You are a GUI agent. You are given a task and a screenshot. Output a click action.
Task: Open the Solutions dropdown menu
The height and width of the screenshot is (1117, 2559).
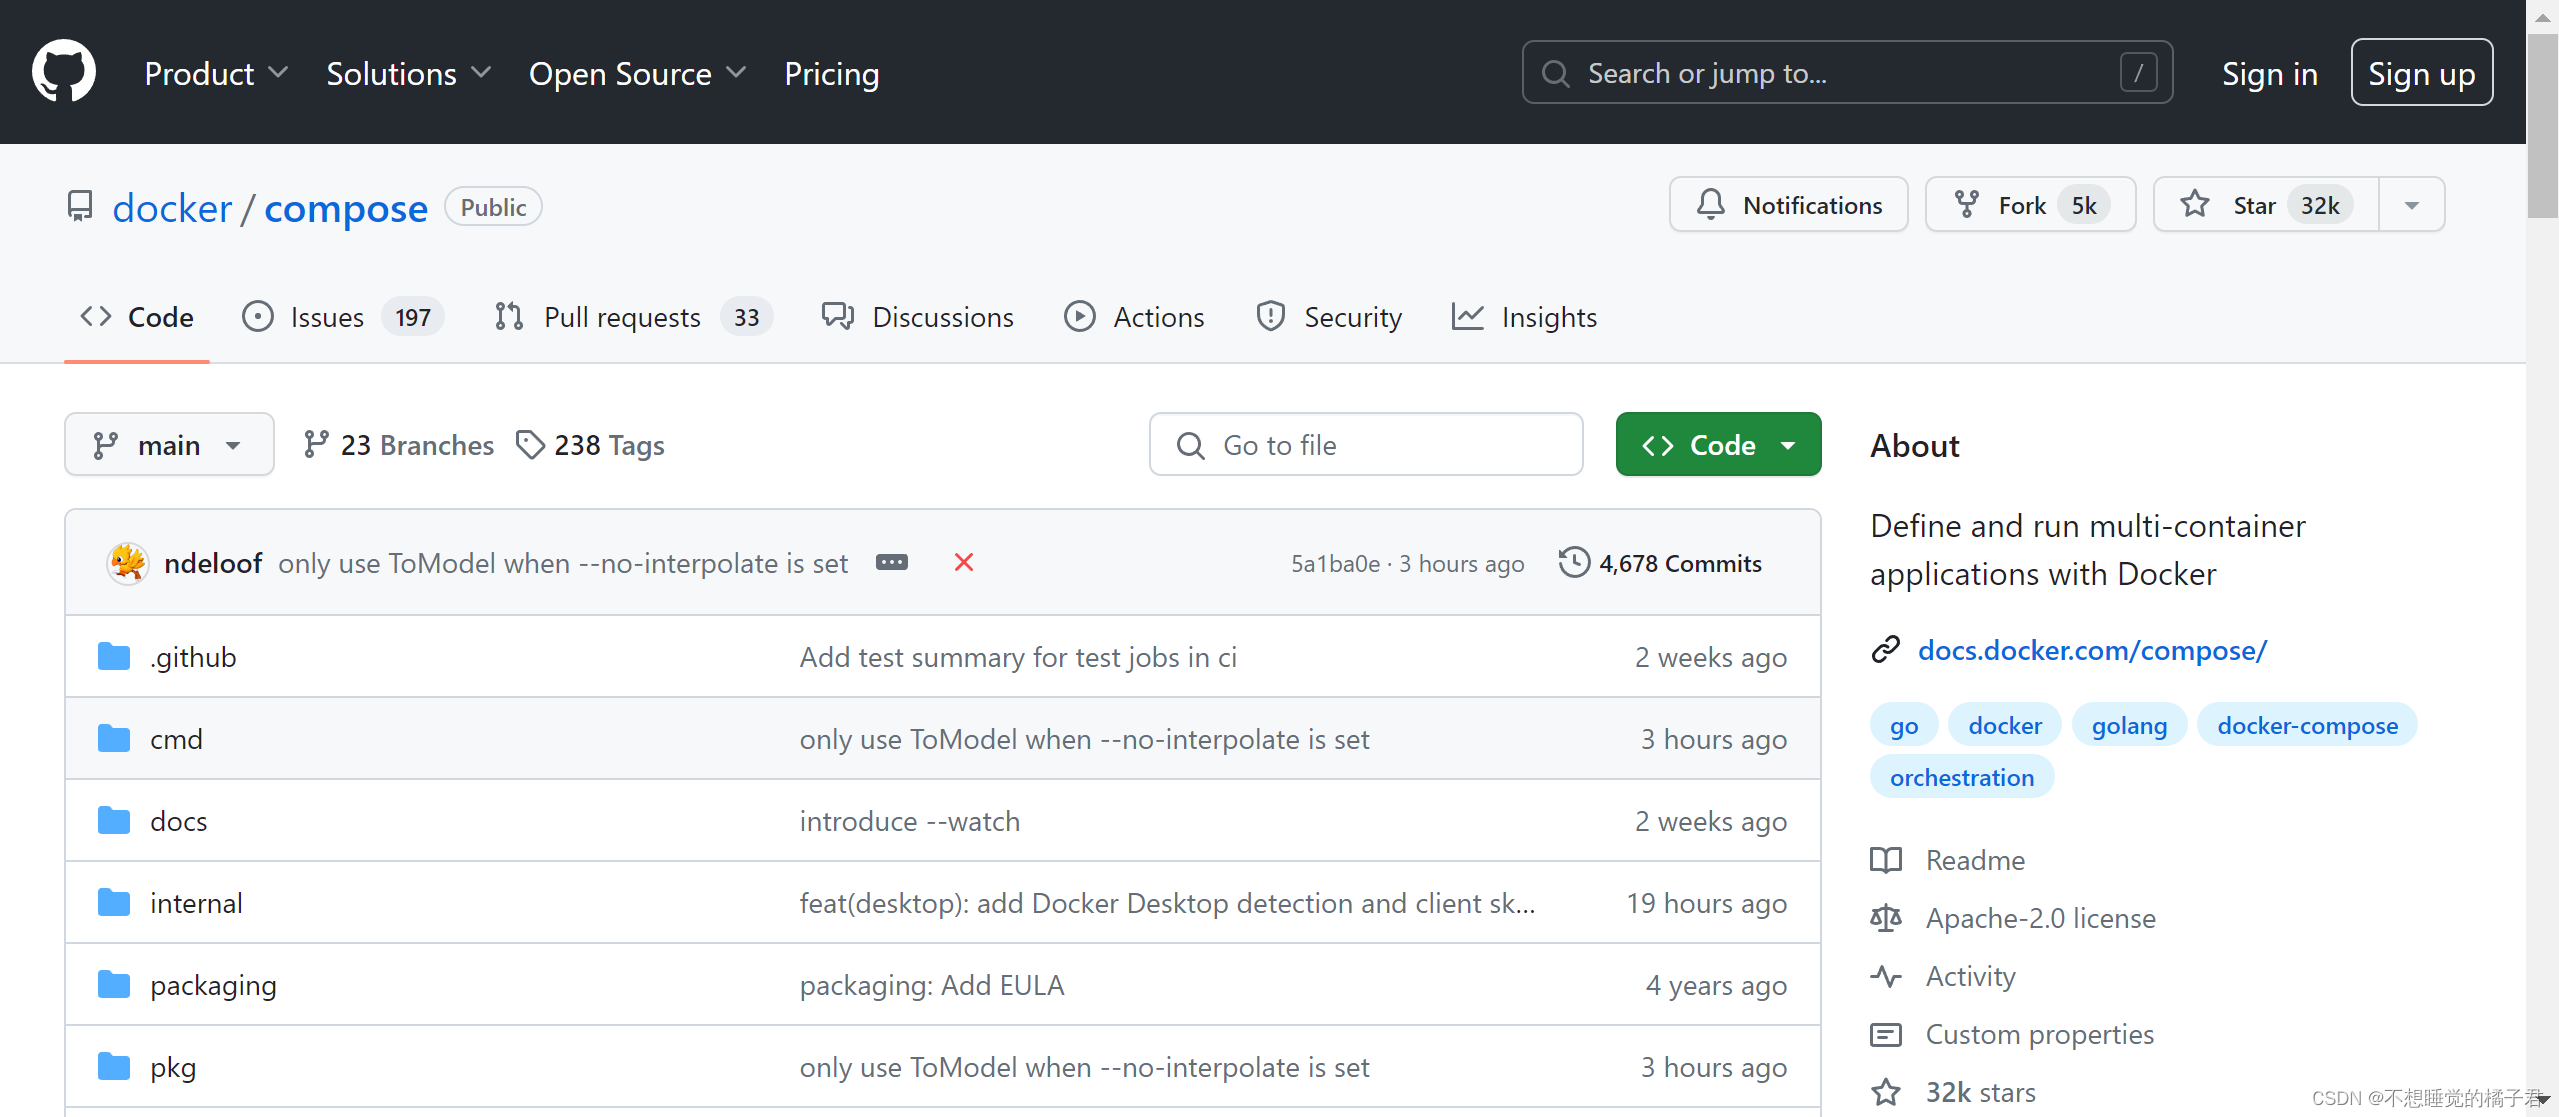tap(409, 73)
